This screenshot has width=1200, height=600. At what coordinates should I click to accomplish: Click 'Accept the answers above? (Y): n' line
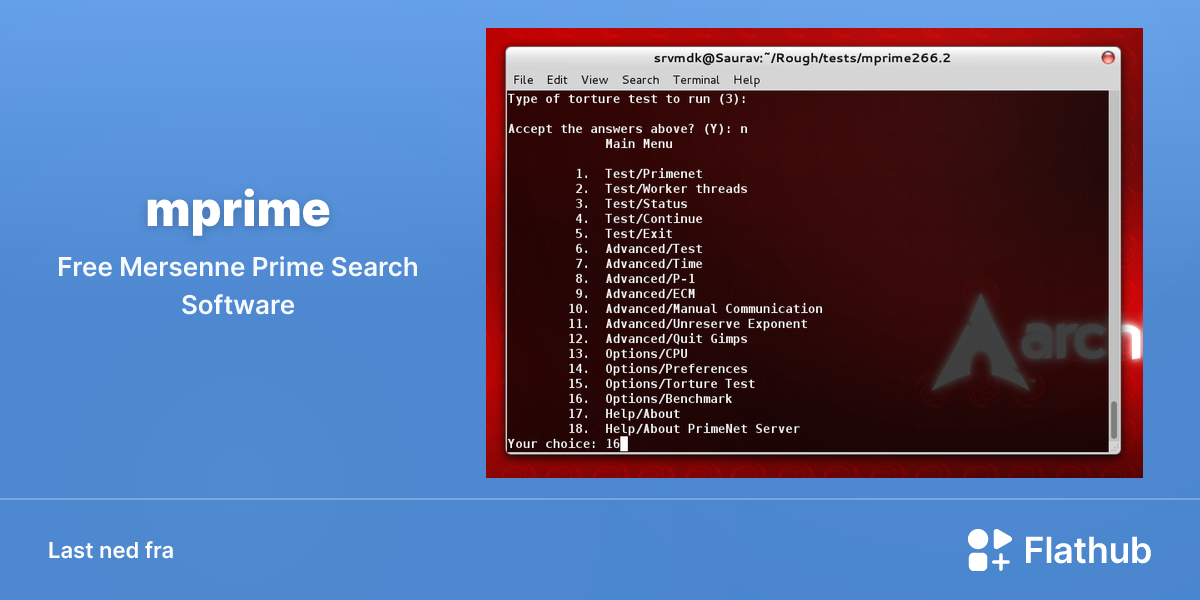628,129
